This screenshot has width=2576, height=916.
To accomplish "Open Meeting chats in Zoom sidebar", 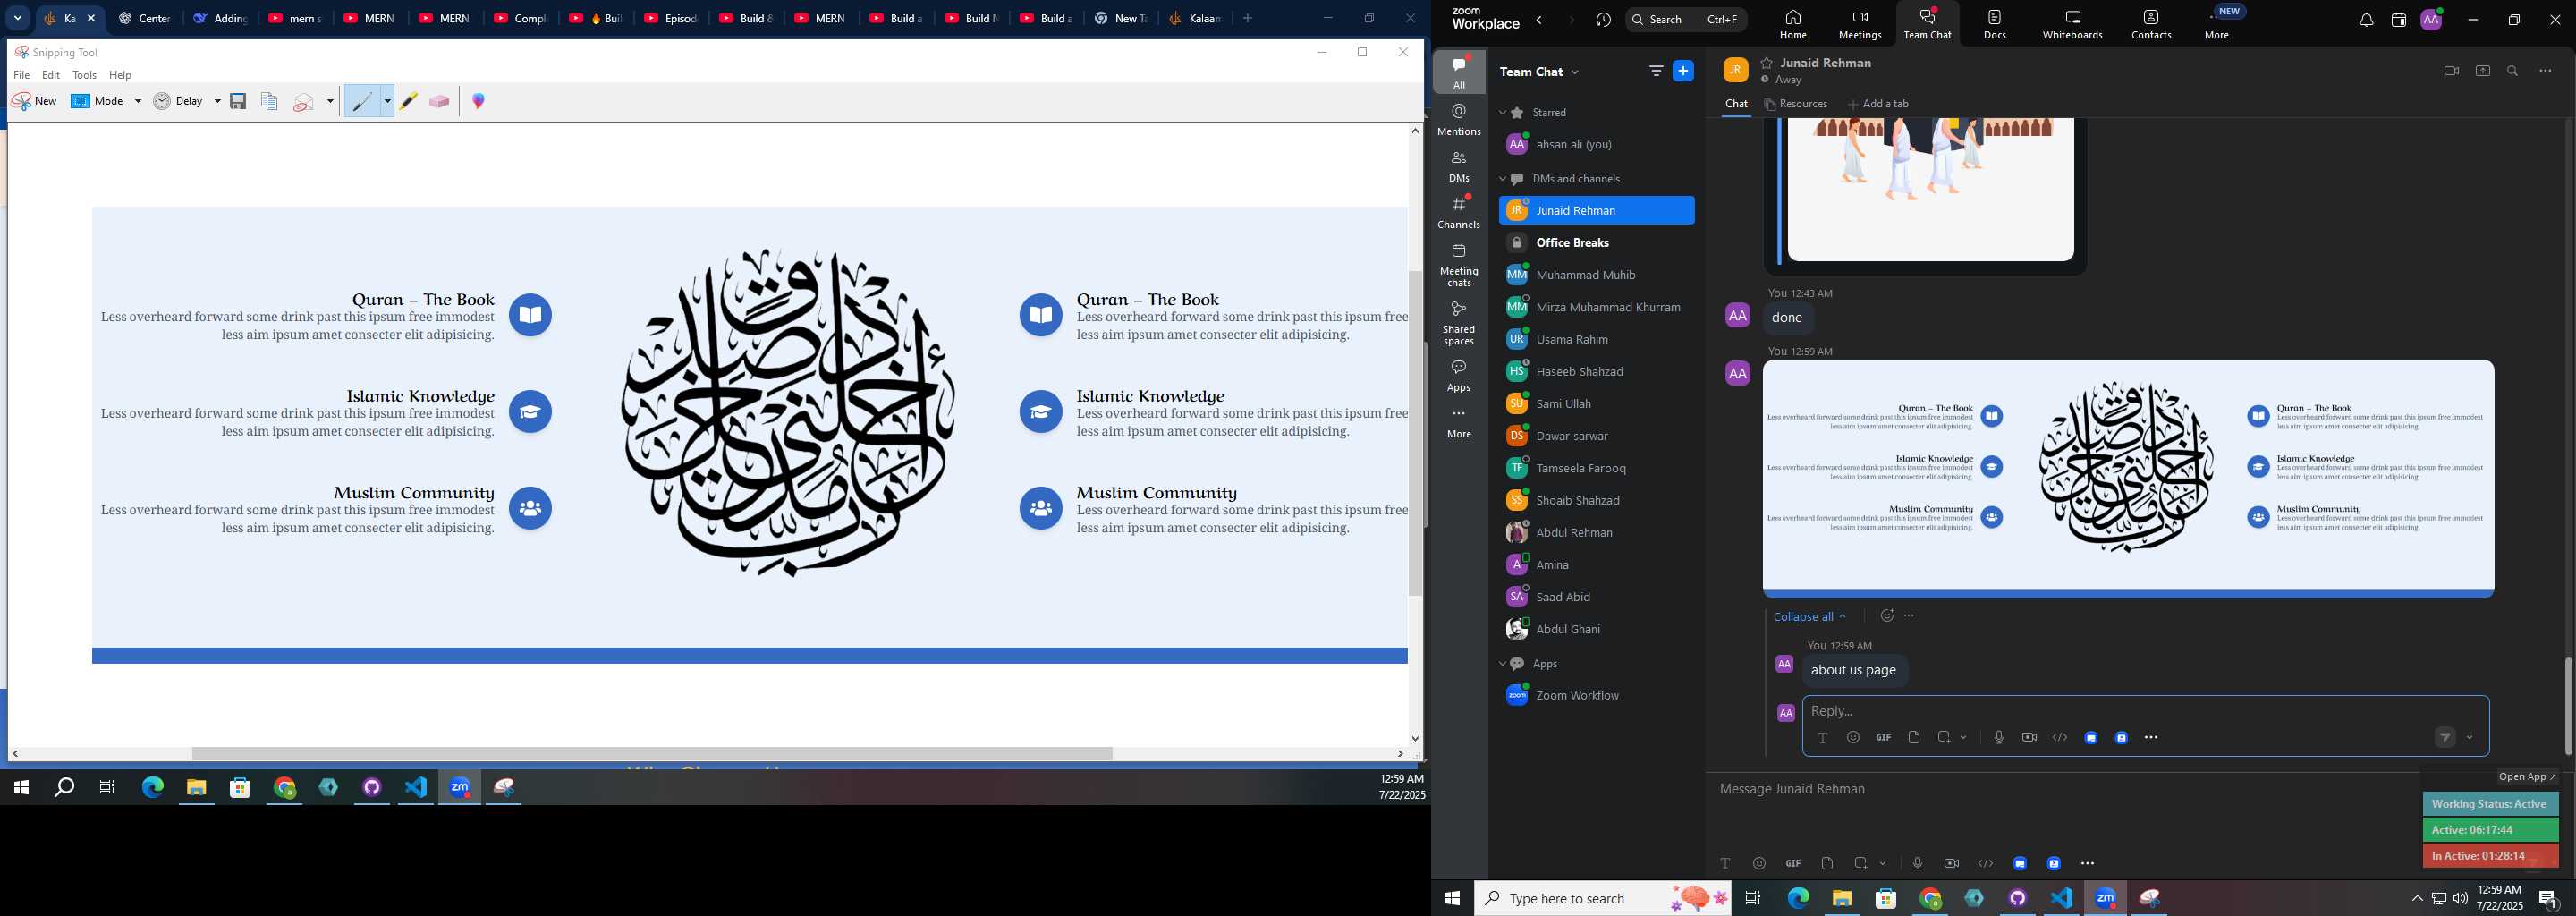I will (x=1459, y=265).
